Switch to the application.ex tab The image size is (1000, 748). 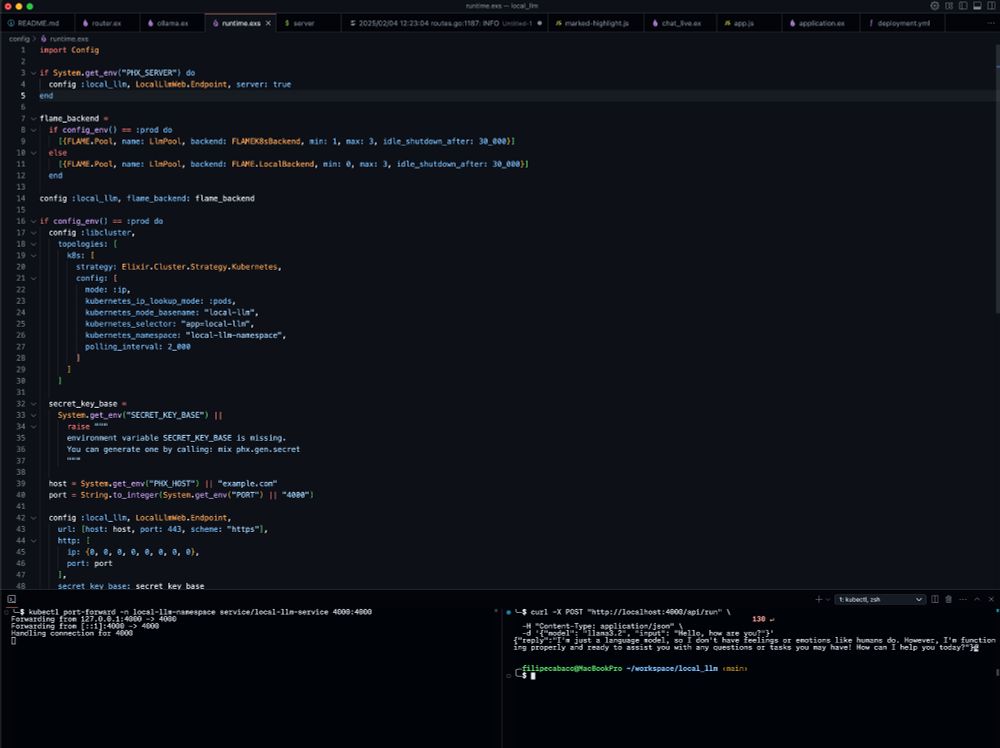click(x=821, y=23)
